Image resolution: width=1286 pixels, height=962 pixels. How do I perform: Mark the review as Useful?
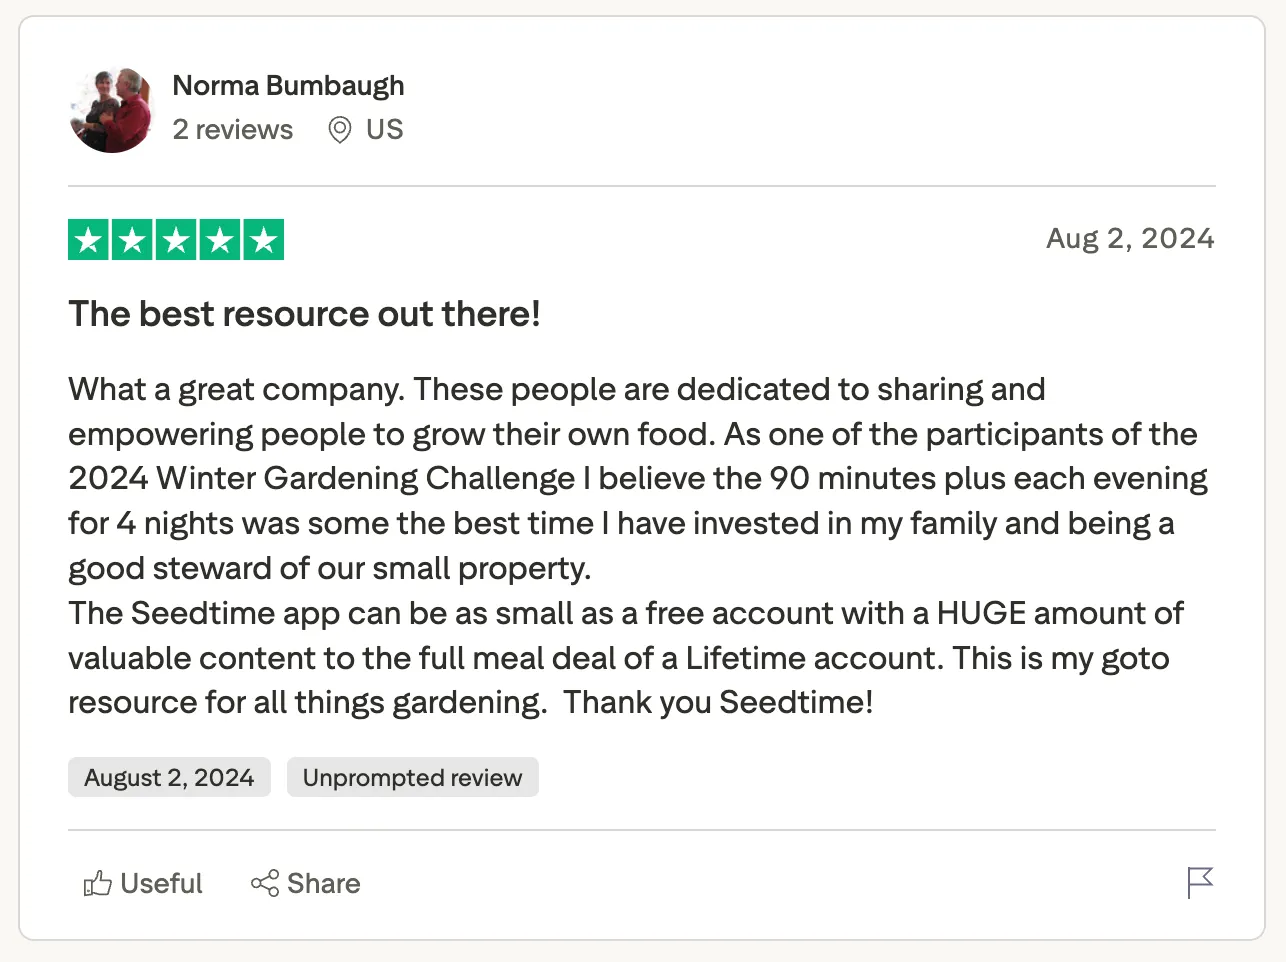(x=161, y=884)
